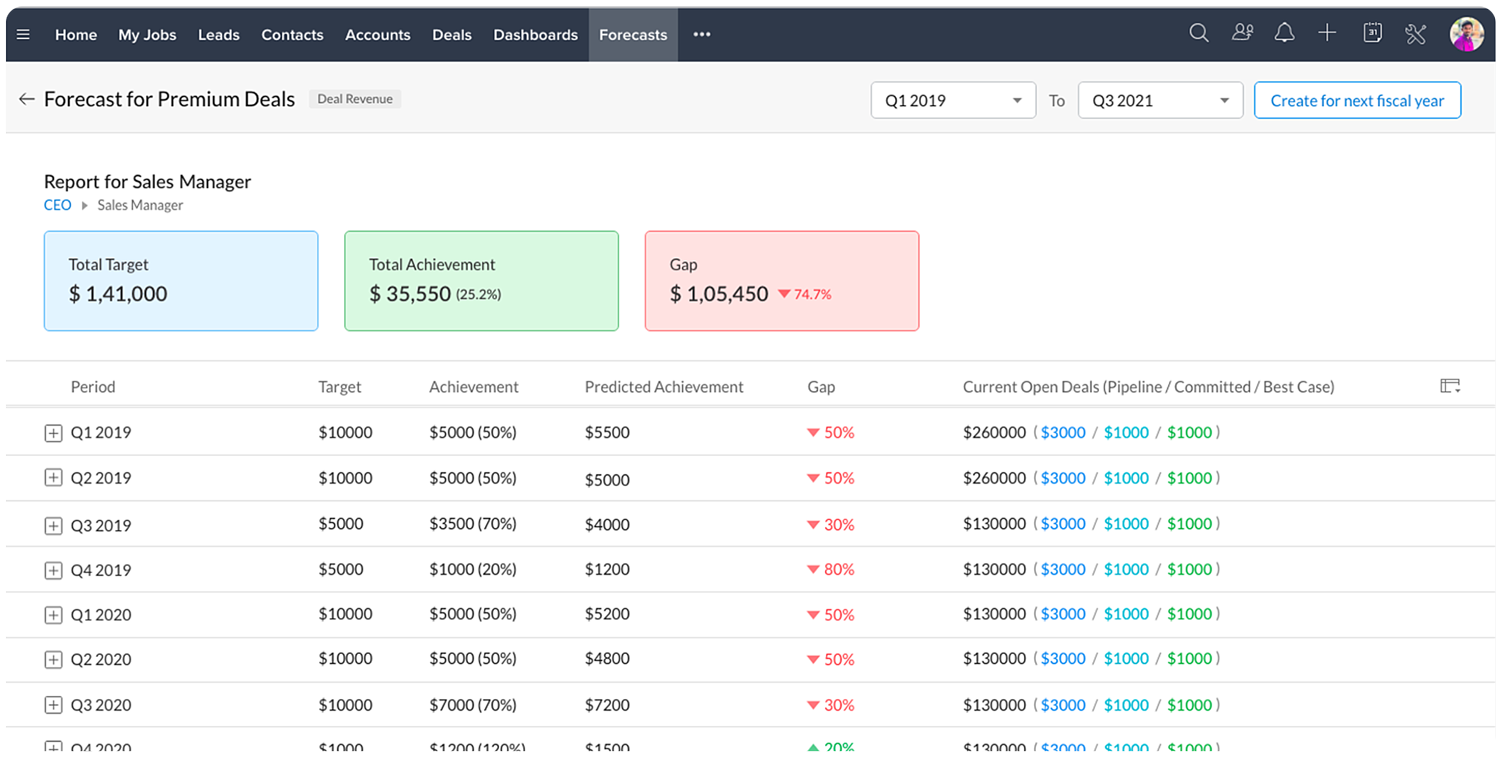Open $3000 pipeline link in Q3 2020 row
1500x757 pixels.
1063,705
